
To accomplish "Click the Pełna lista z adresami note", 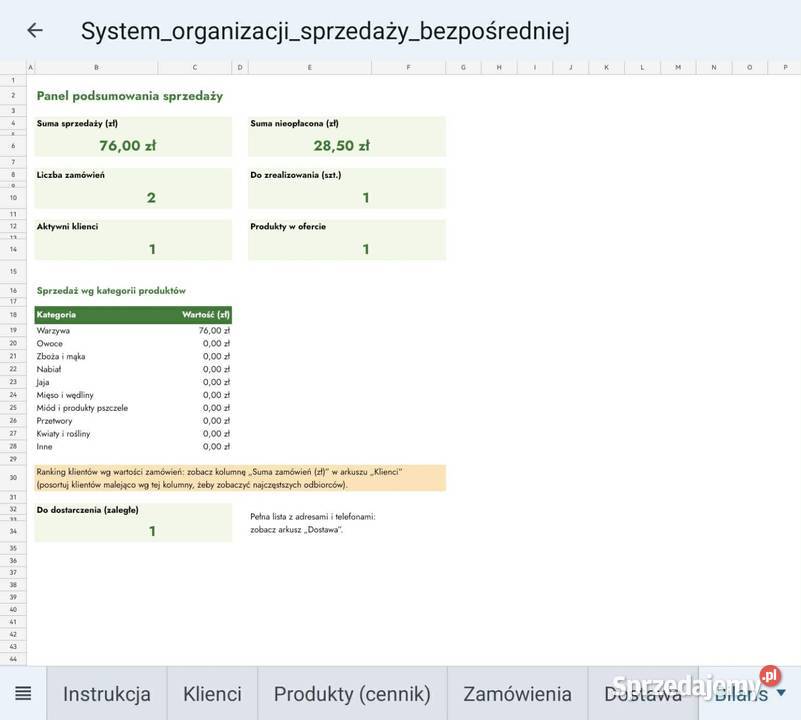I will click(x=313, y=523).
